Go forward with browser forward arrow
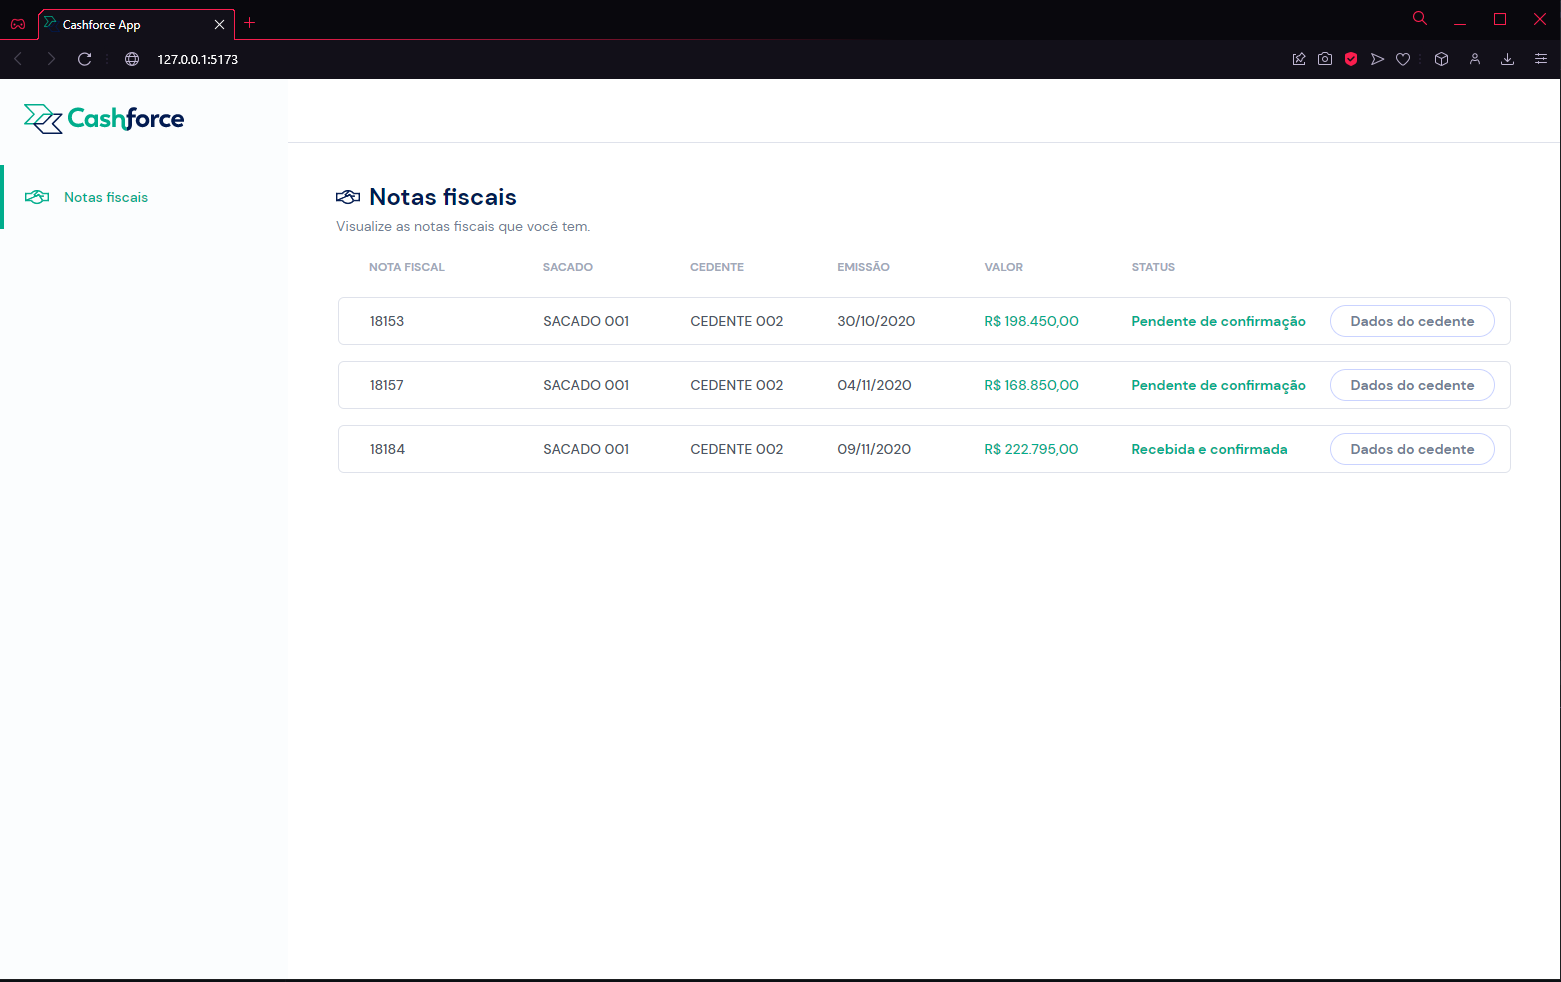The height and width of the screenshot is (982, 1561). pyautogui.click(x=51, y=59)
